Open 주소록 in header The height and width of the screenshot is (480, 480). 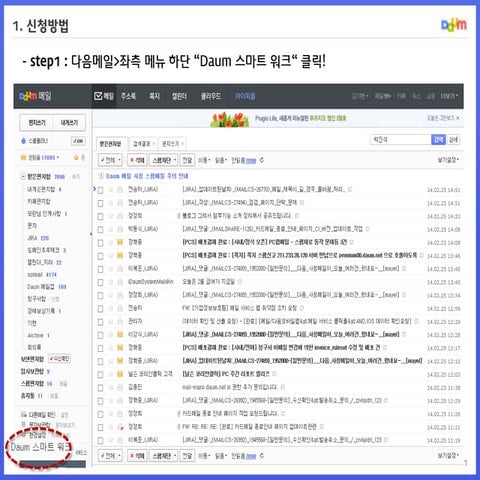[x=128, y=96]
